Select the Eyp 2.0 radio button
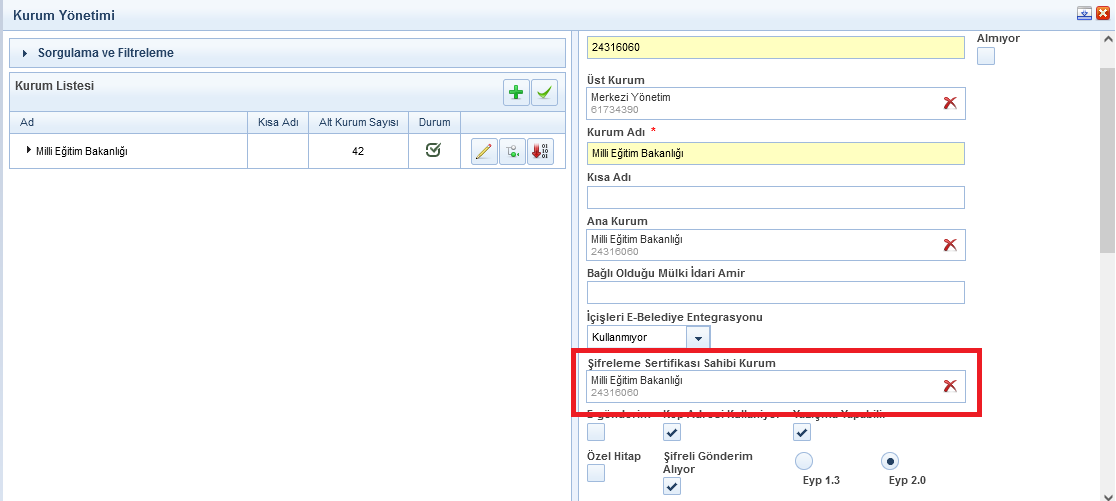The width and height of the screenshot is (1116, 501). (x=890, y=461)
